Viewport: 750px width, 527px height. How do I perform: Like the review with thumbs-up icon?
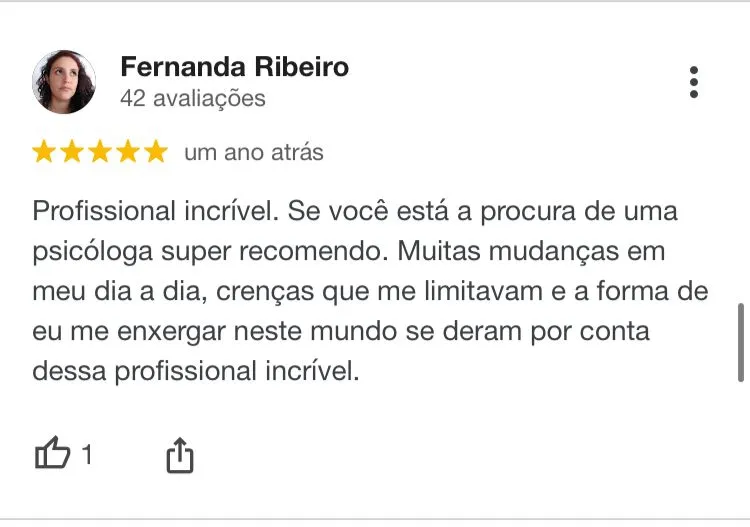click(53, 455)
